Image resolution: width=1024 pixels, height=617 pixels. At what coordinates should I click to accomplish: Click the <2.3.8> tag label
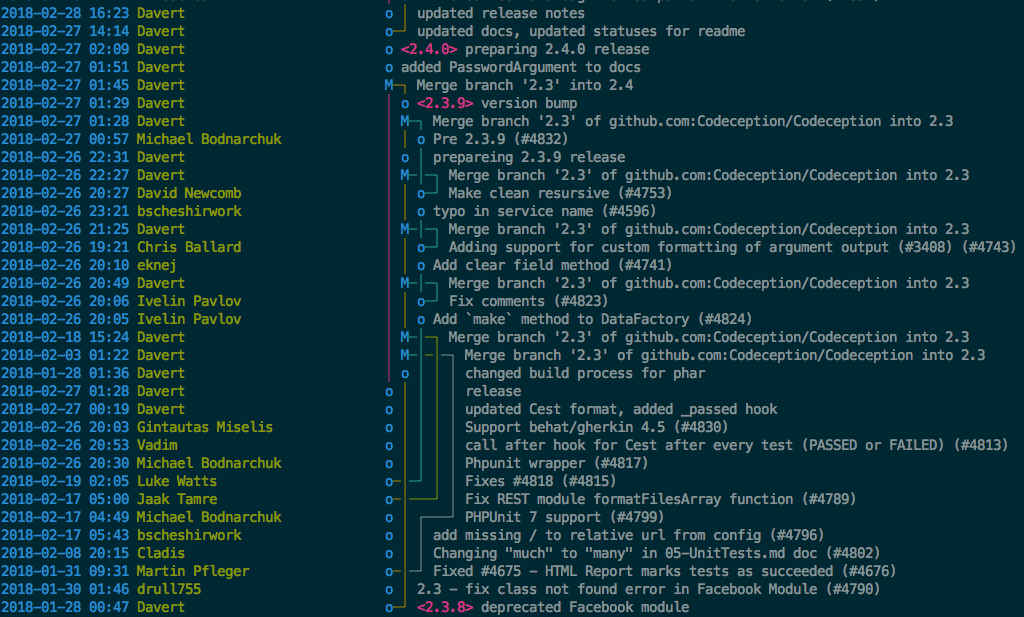[445, 607]
